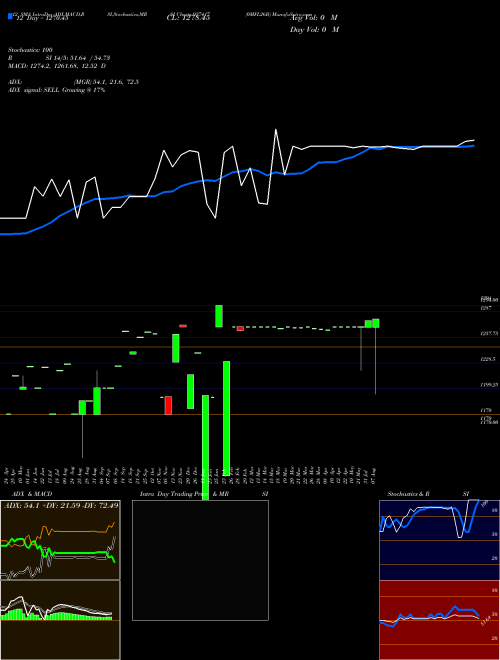Viewport: 500px width, 660px height.
Task: Open the red RSI mini chart
Action: (x=439, y=620)
